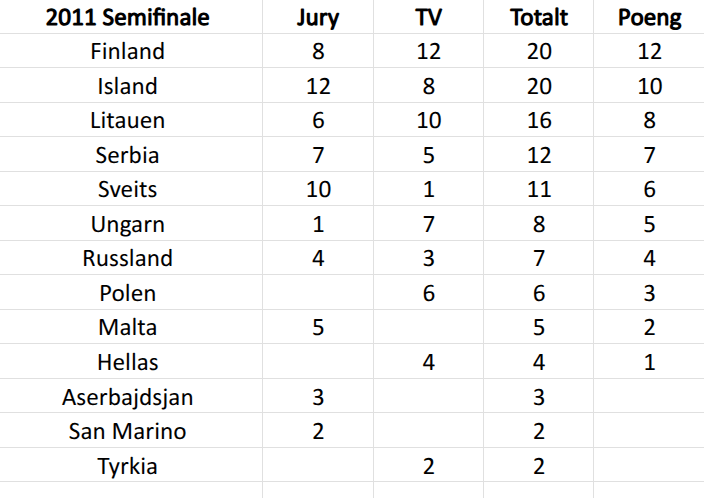Screen dimensions: 704x498
Task: Click the Totalt column header cell
Action: coord(539,16)
